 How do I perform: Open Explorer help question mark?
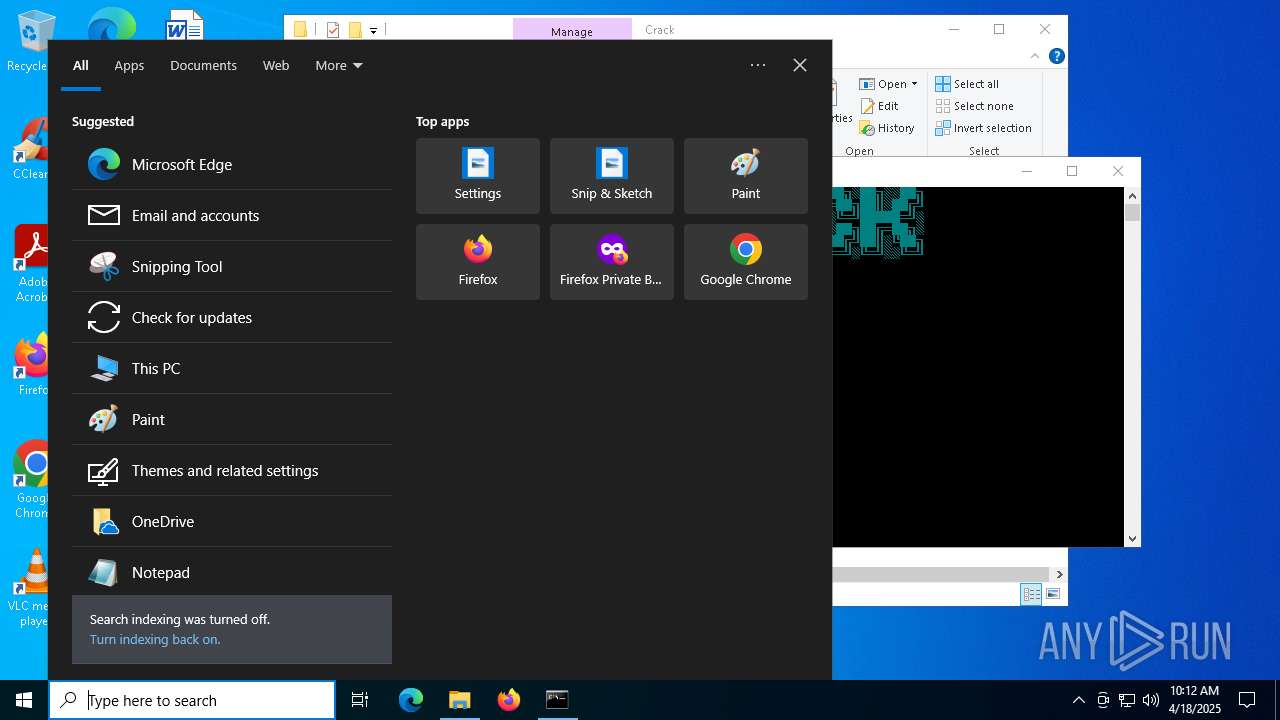[x=1056, y=56]
